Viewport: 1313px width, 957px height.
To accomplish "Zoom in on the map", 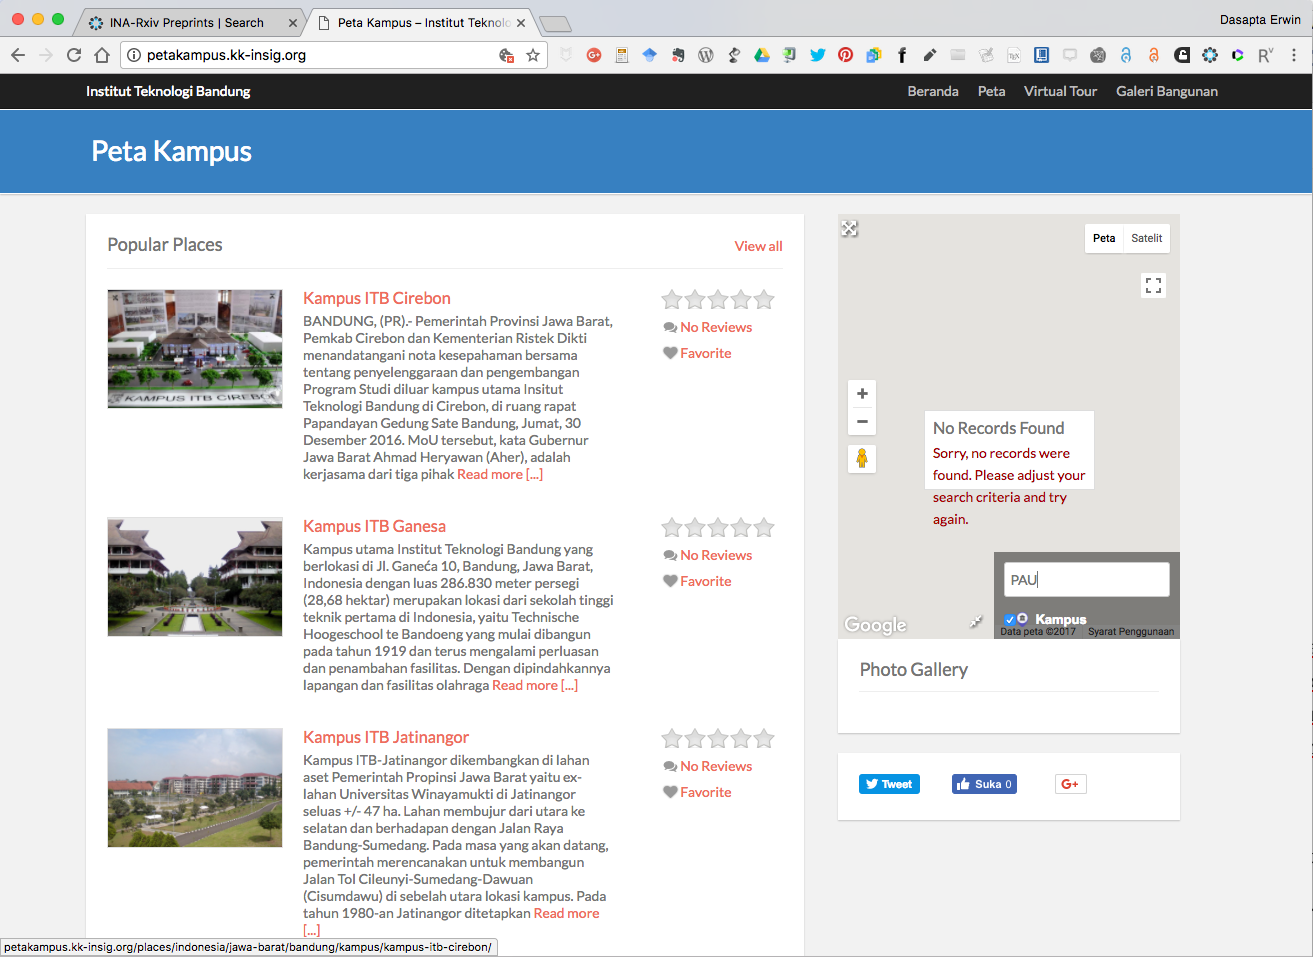I will click(862, 394).
